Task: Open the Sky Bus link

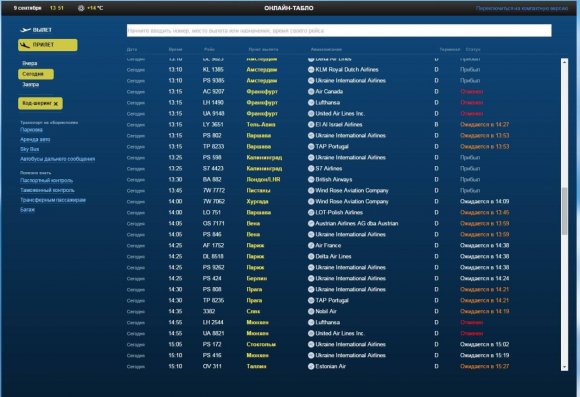Action: click(x=30, y=149)
